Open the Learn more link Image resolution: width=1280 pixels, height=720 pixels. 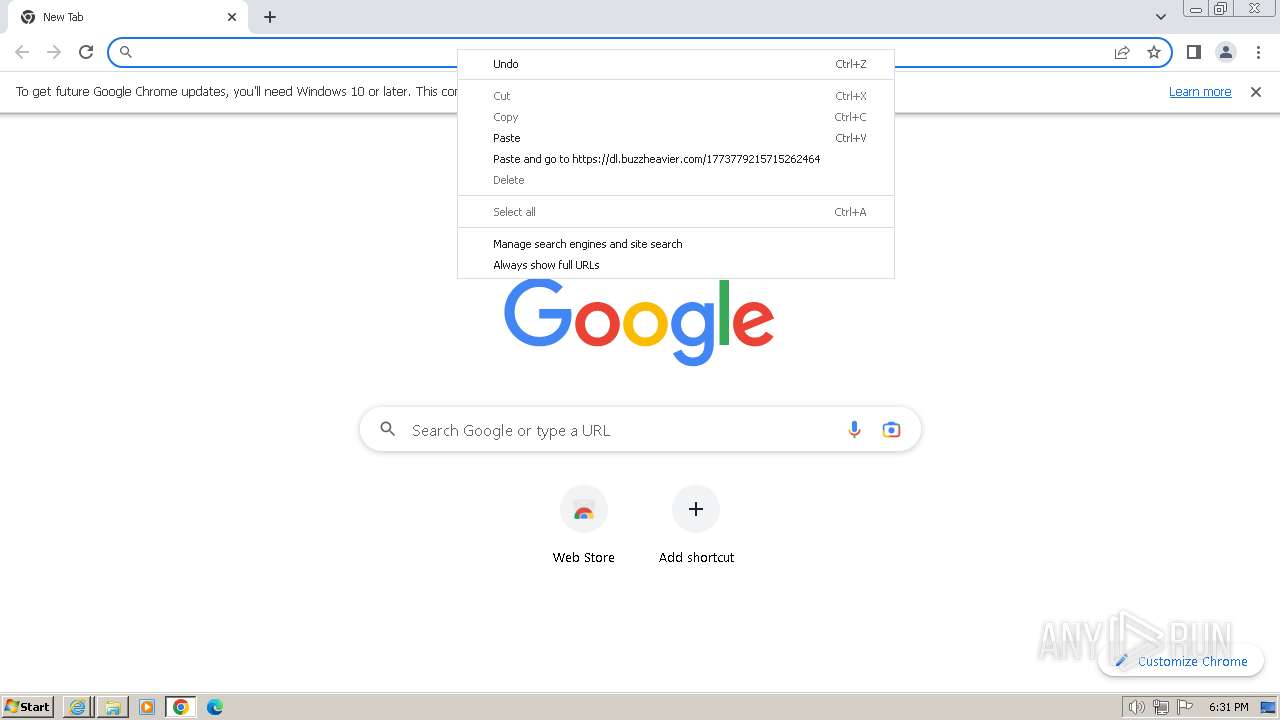(1200, 92)
